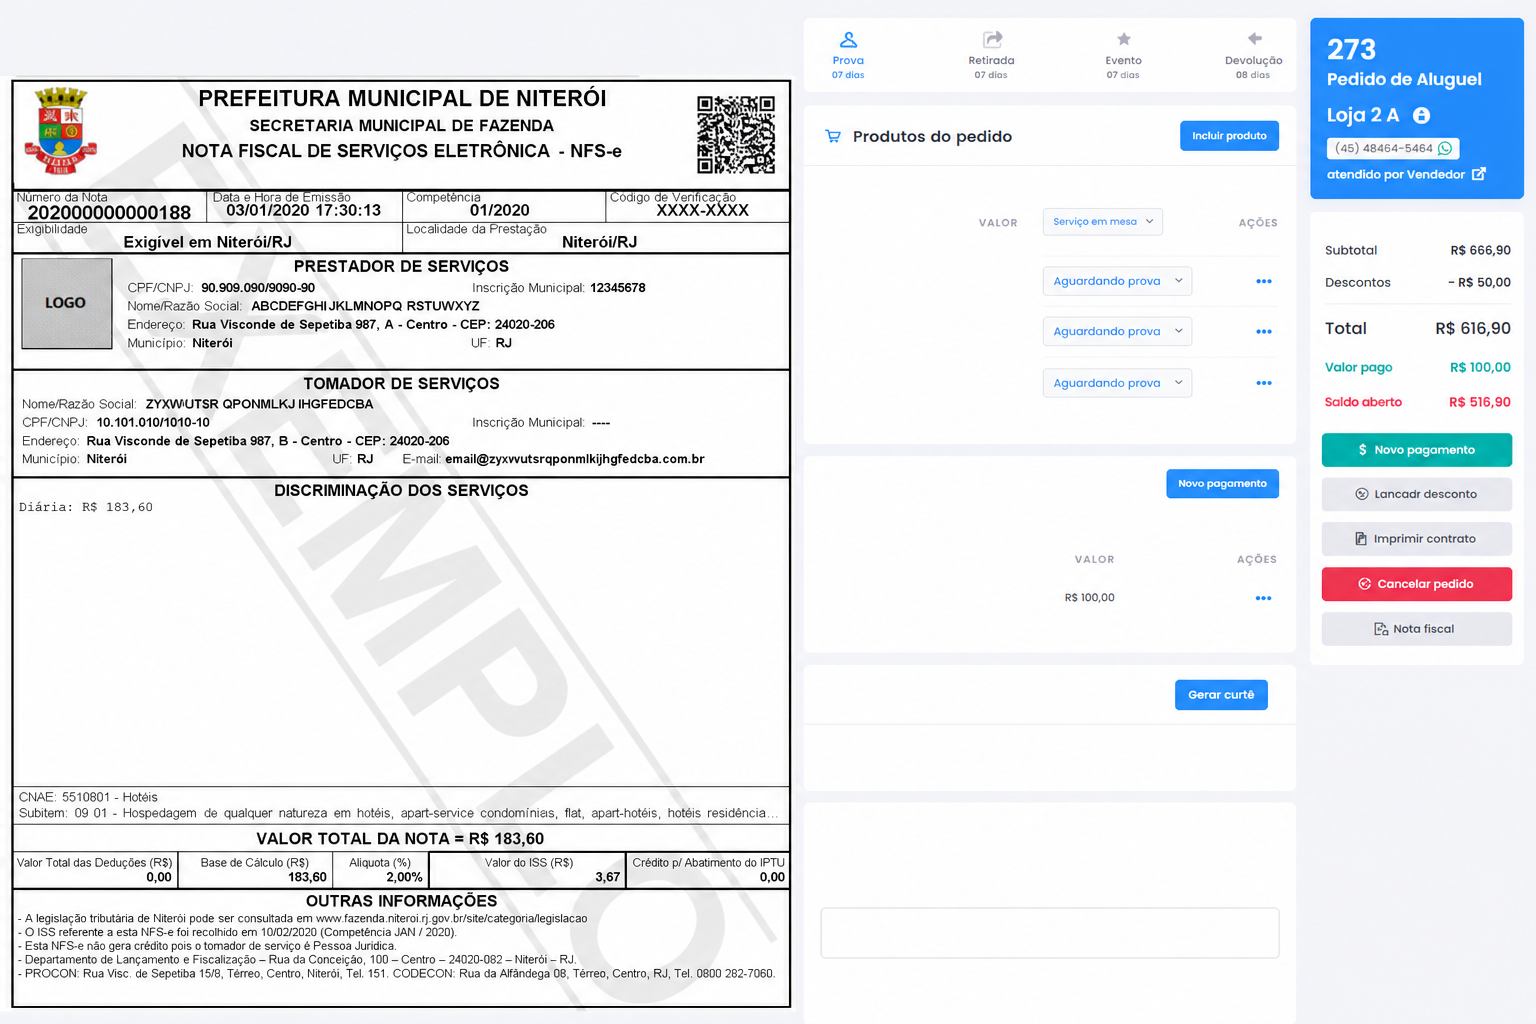Click the grey LOGO placeholder on the invoice
This screenshot has width=1536, height=1024.
click(67, 304)
